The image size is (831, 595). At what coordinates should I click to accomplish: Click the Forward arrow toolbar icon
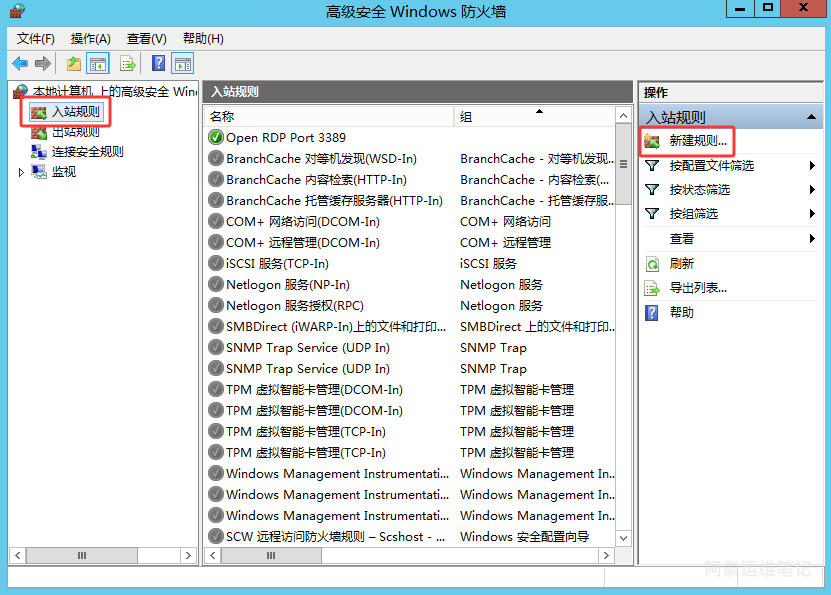pyautogui.click(x=43, y=64)
